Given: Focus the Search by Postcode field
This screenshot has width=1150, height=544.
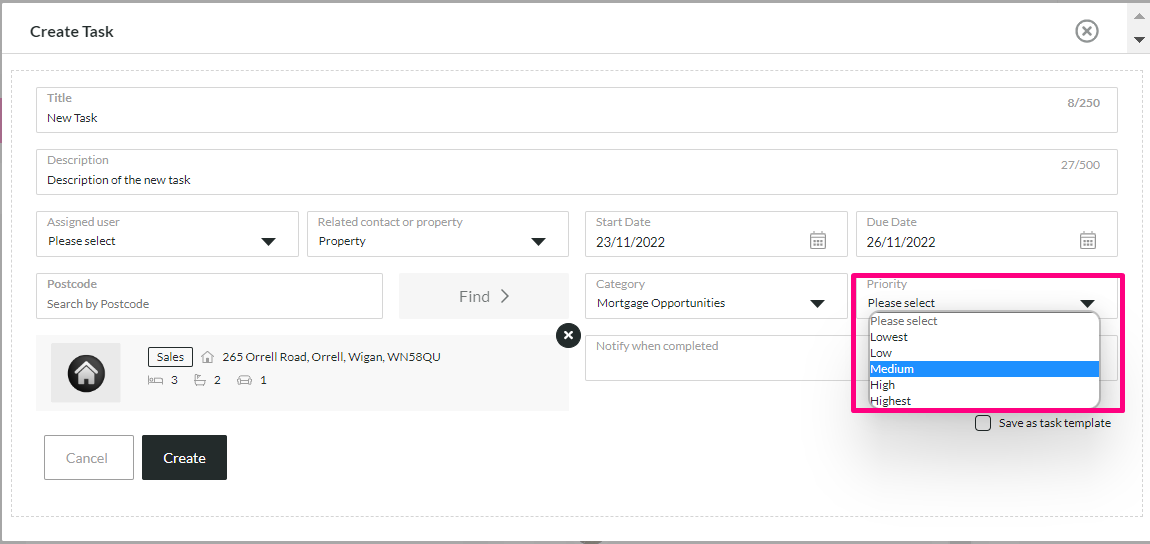Looking at the screenshot, I should 209,296.
